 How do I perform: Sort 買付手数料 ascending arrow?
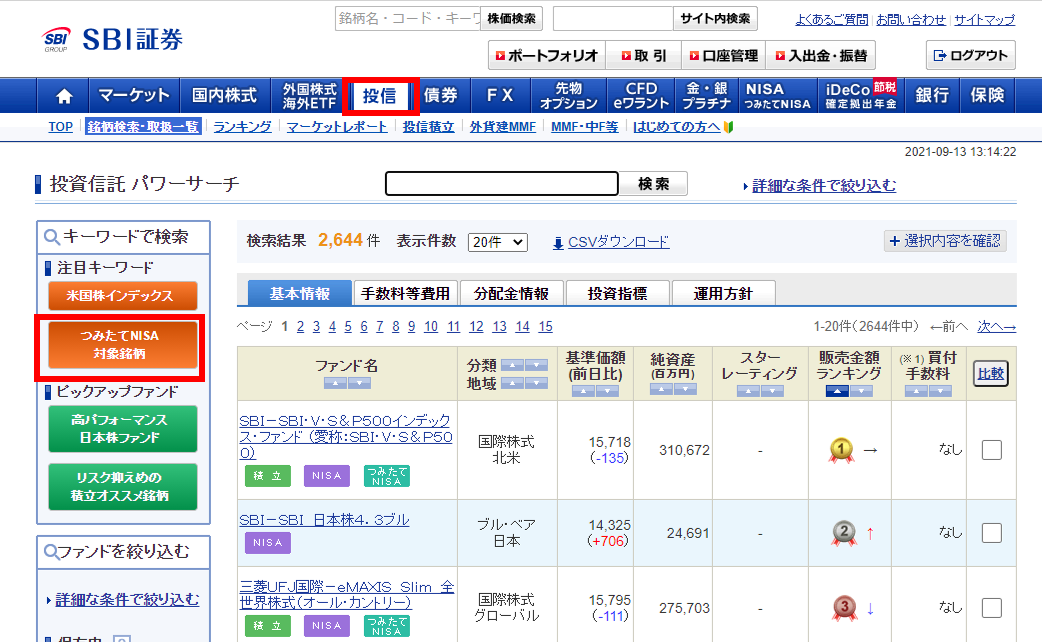(x=916, y=391)
